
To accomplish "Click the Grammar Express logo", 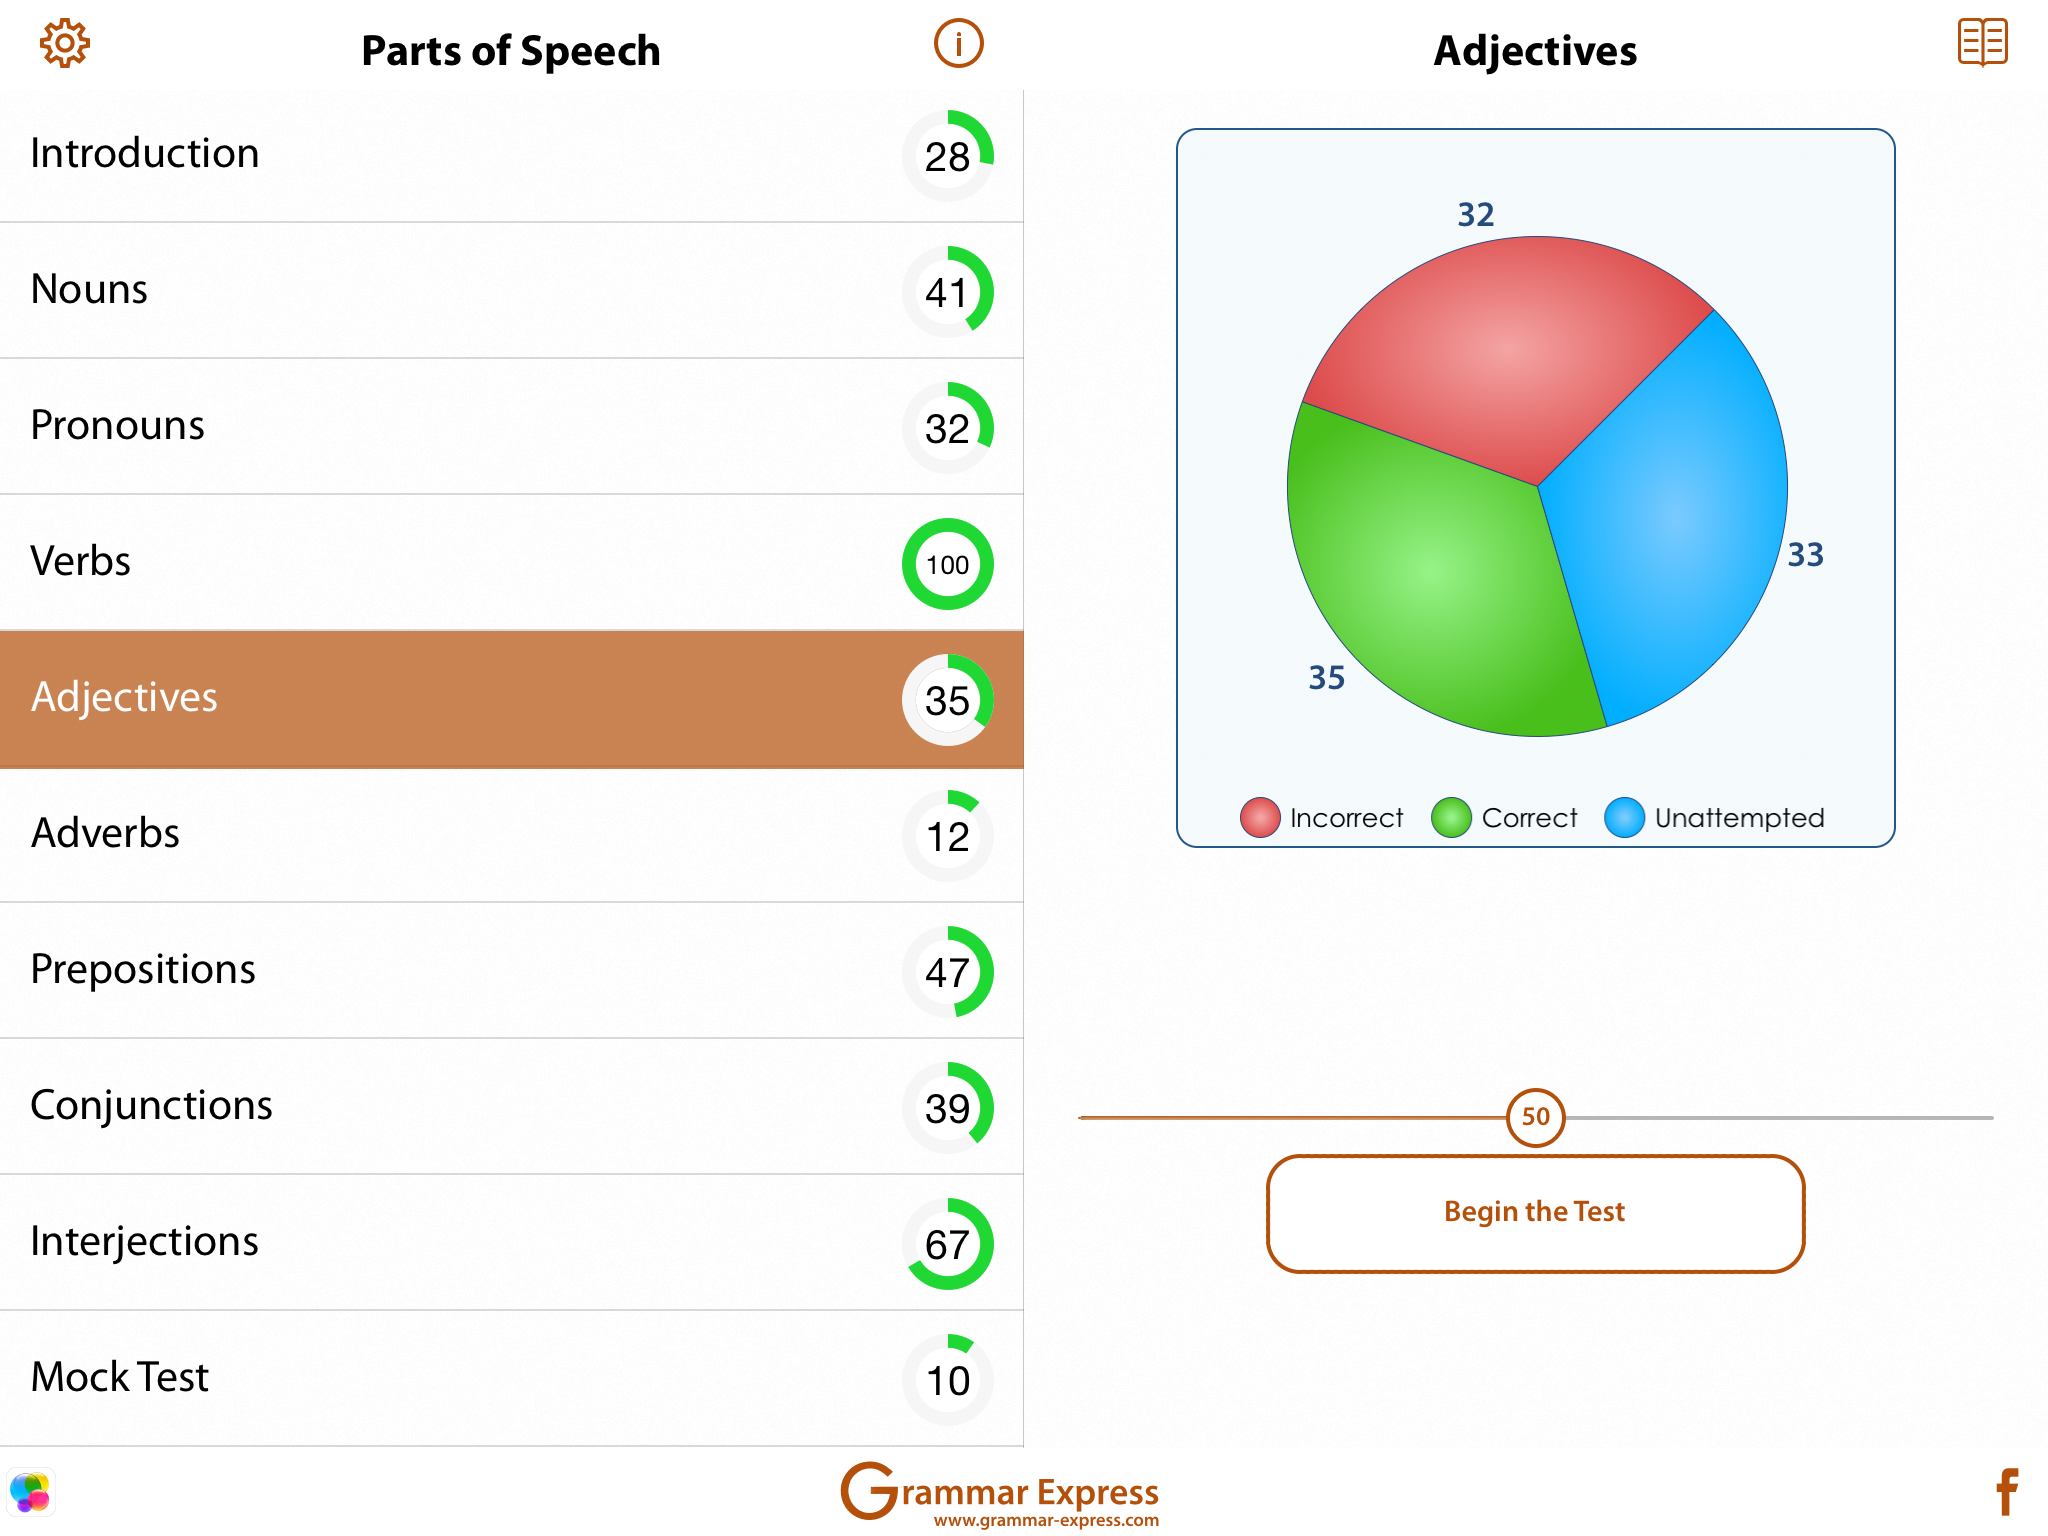I will 998,1489.
